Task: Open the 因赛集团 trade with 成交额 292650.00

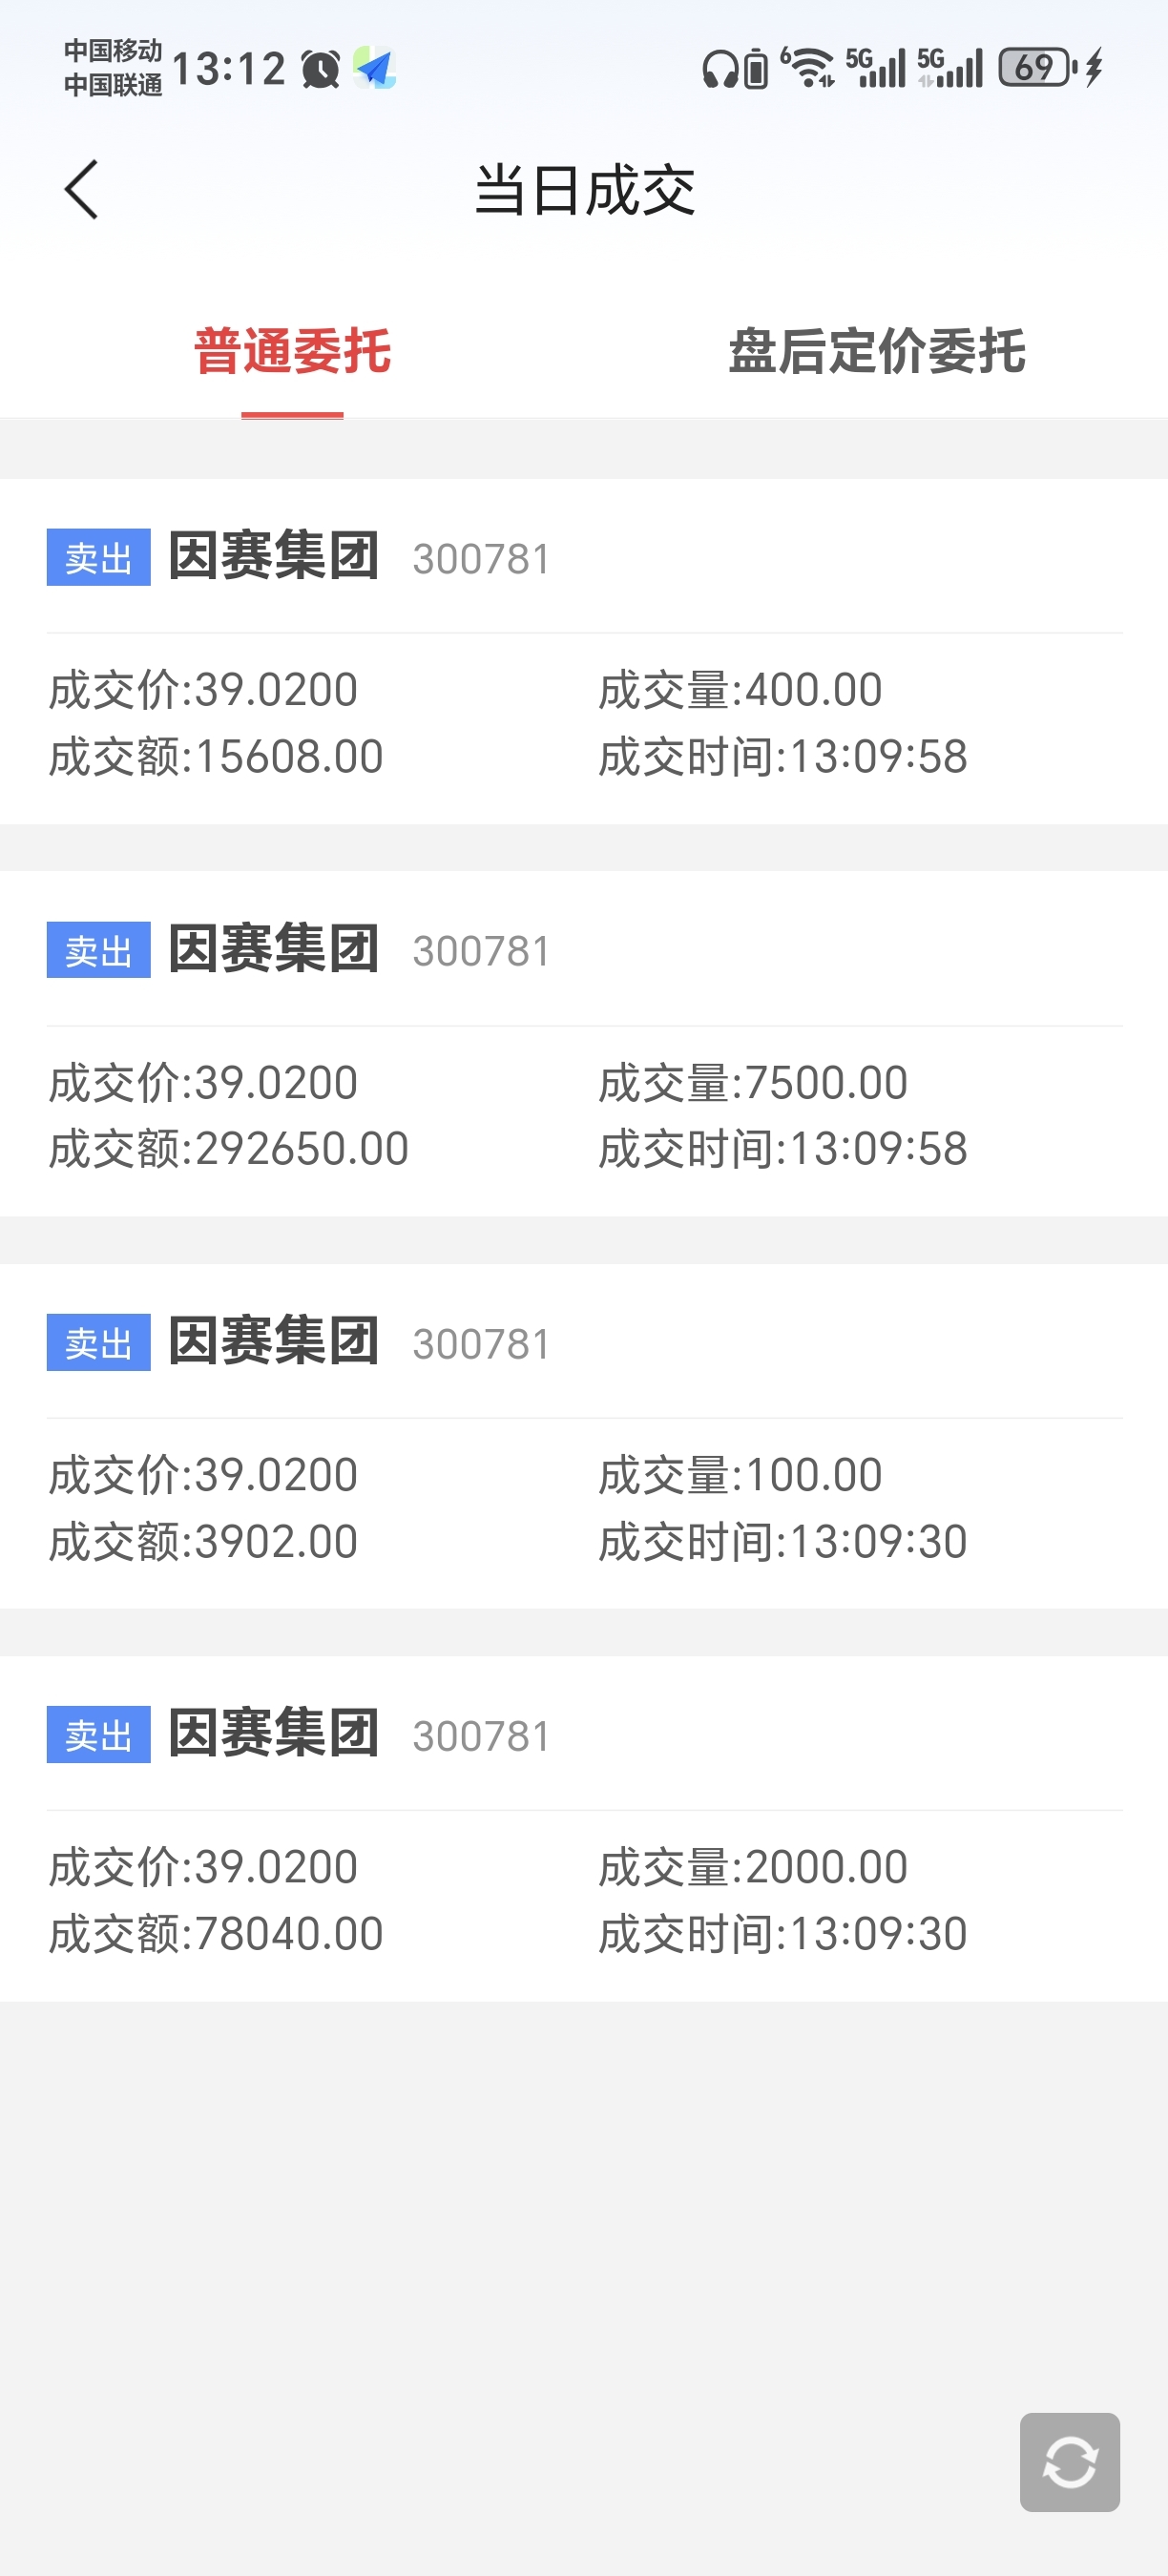Action: tap(584, 1043)
